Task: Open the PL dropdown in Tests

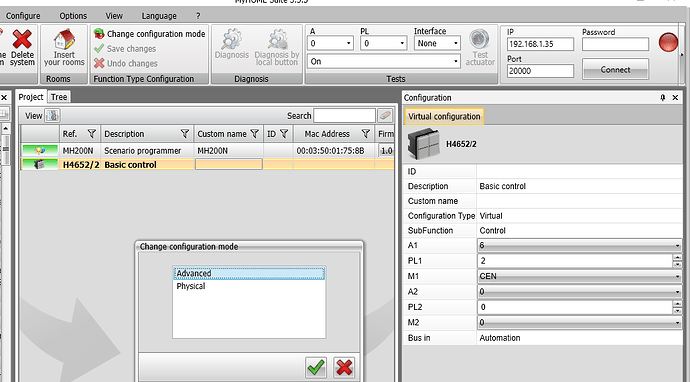Action: [x=402, y=44]
